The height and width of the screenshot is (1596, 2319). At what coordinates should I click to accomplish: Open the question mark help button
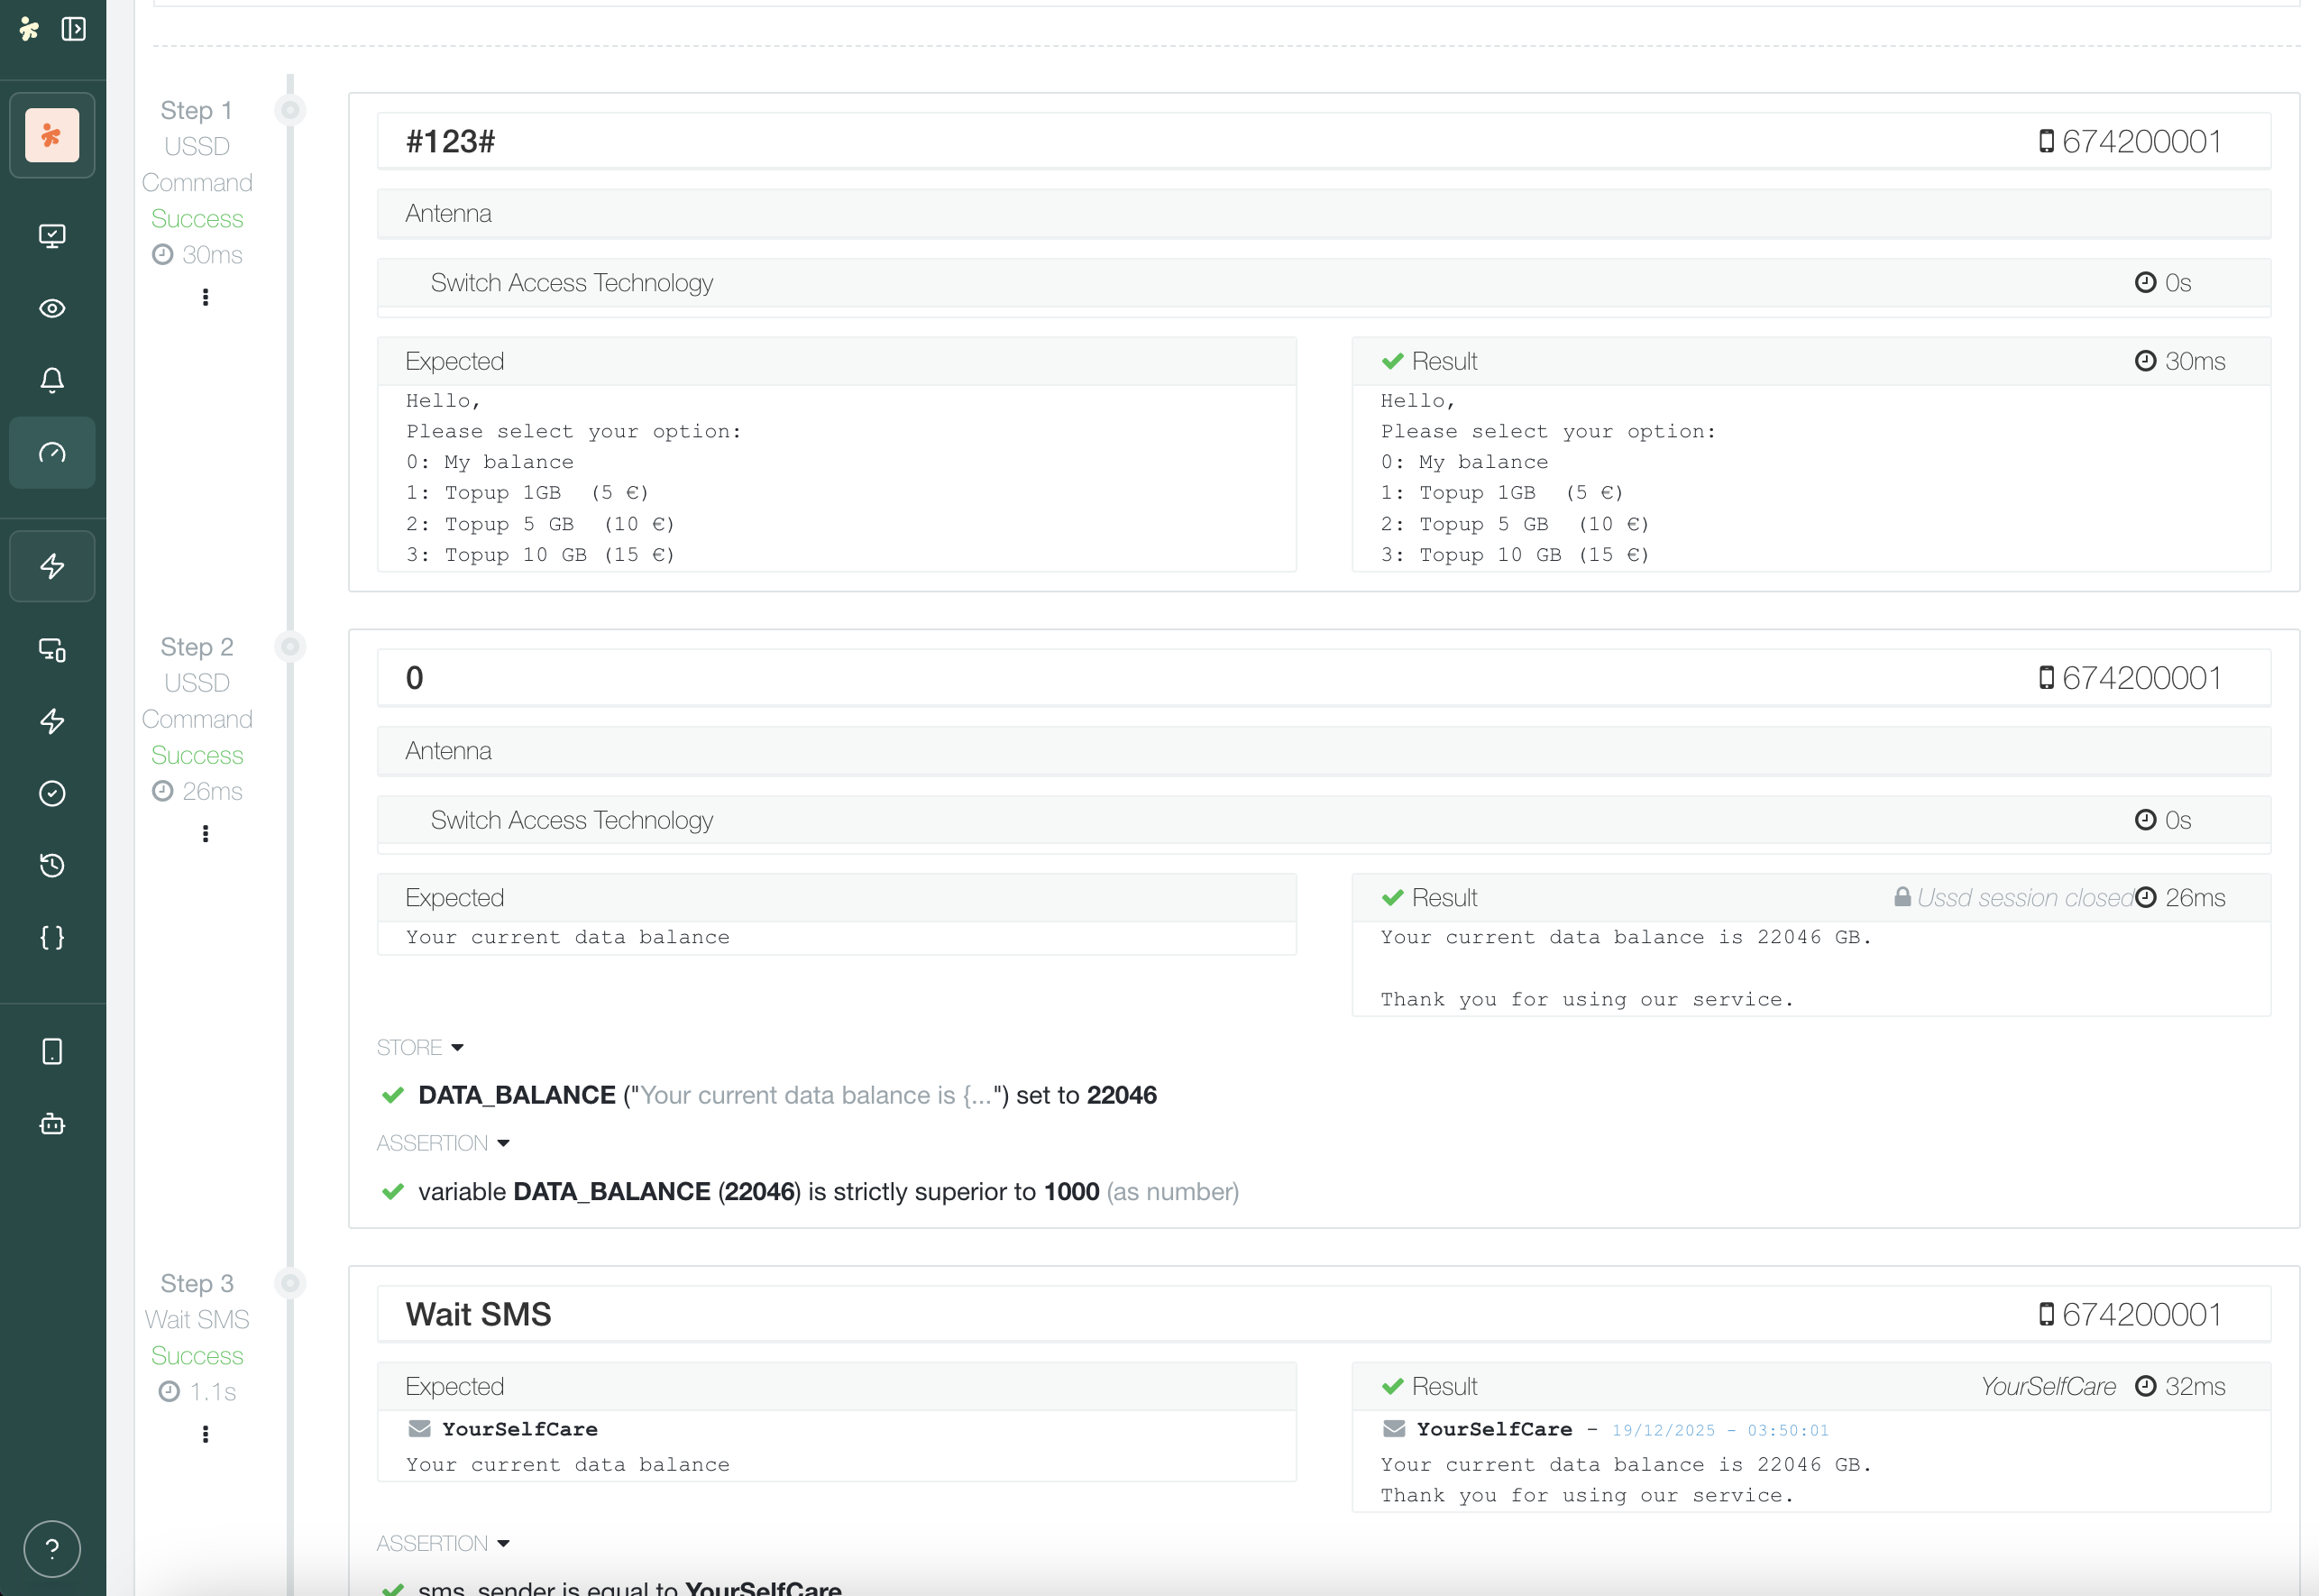pyautogui.click(x=52, y=1548)
